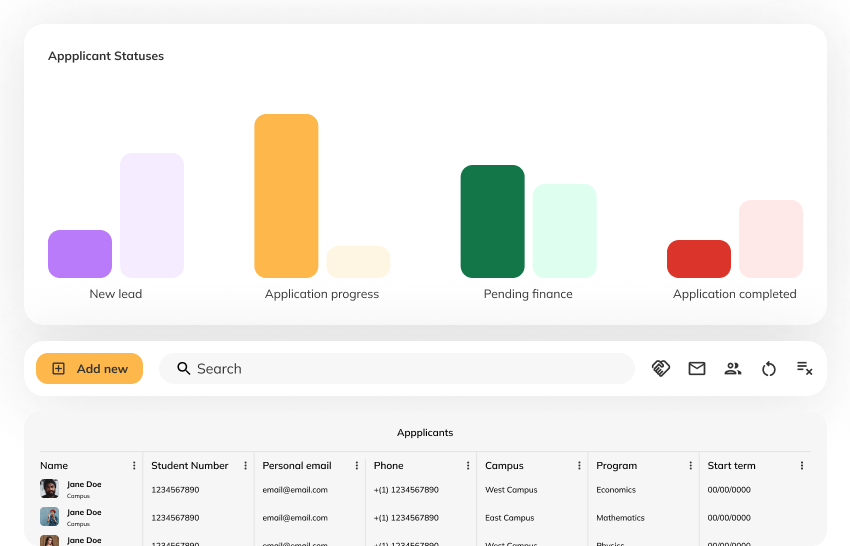Screen dimensions: 850x546
Task: Click the people group icon
Action: (x=733, y=369)
